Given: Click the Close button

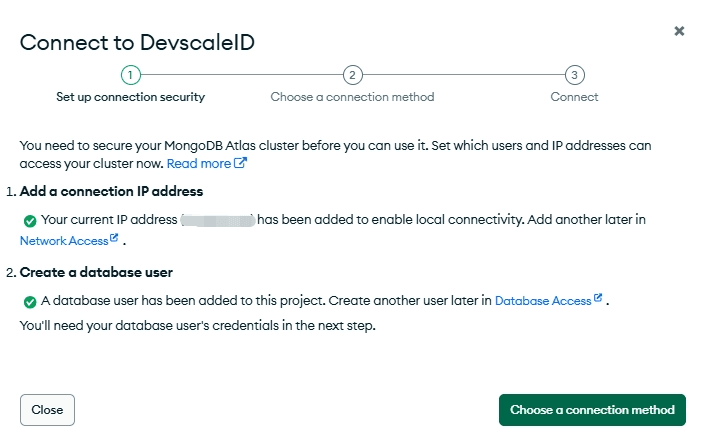Looking at the screenshot, I should click(x=47, y=410).
